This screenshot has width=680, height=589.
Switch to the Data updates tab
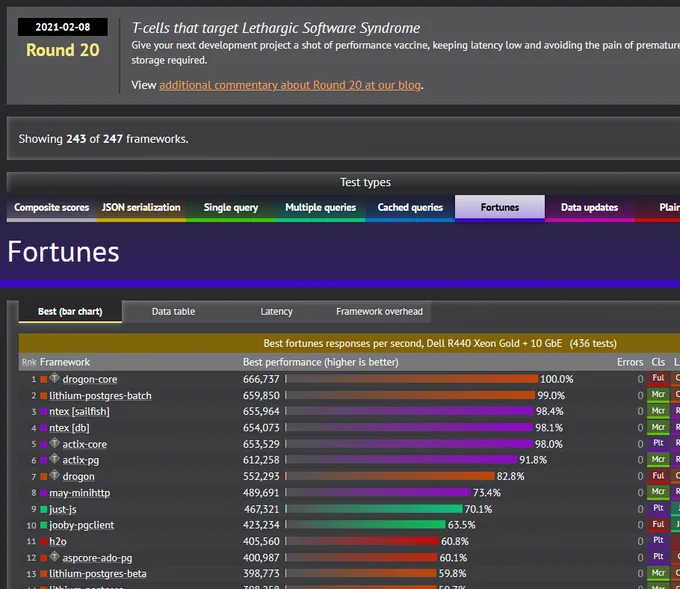point(589,208)
